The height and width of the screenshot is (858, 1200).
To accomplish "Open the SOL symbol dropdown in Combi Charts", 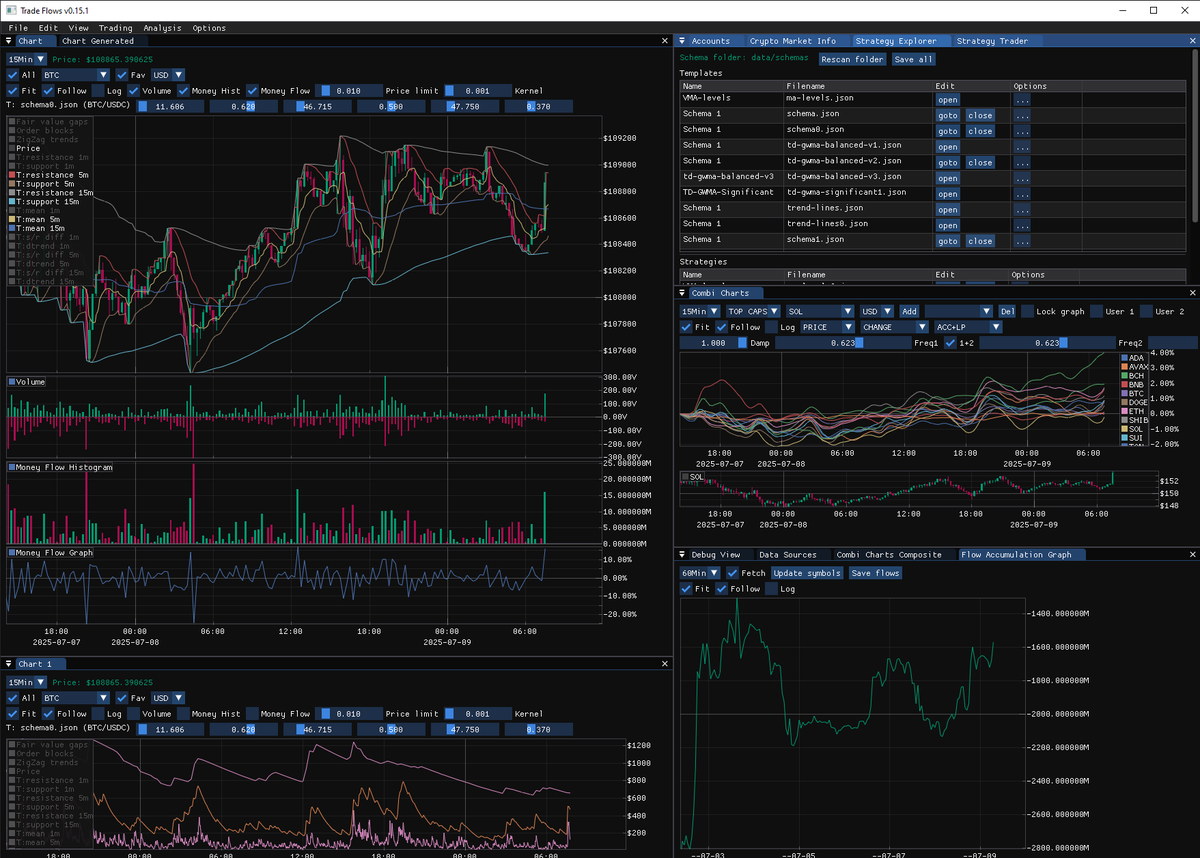I will point(819,311).
